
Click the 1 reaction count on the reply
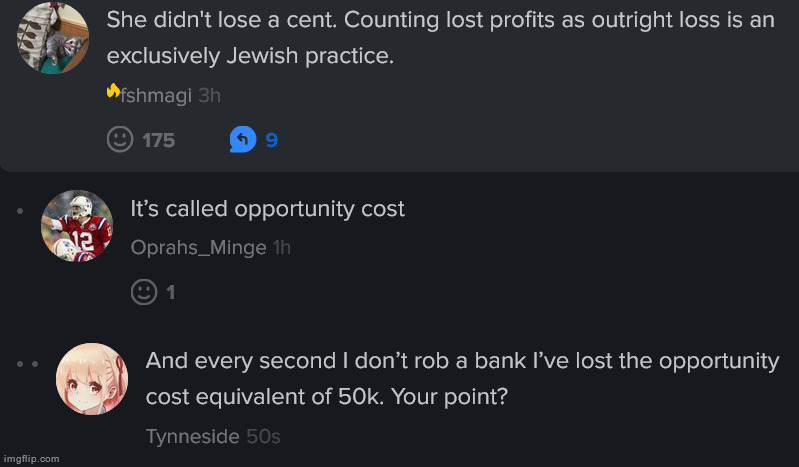coord(171,292)
